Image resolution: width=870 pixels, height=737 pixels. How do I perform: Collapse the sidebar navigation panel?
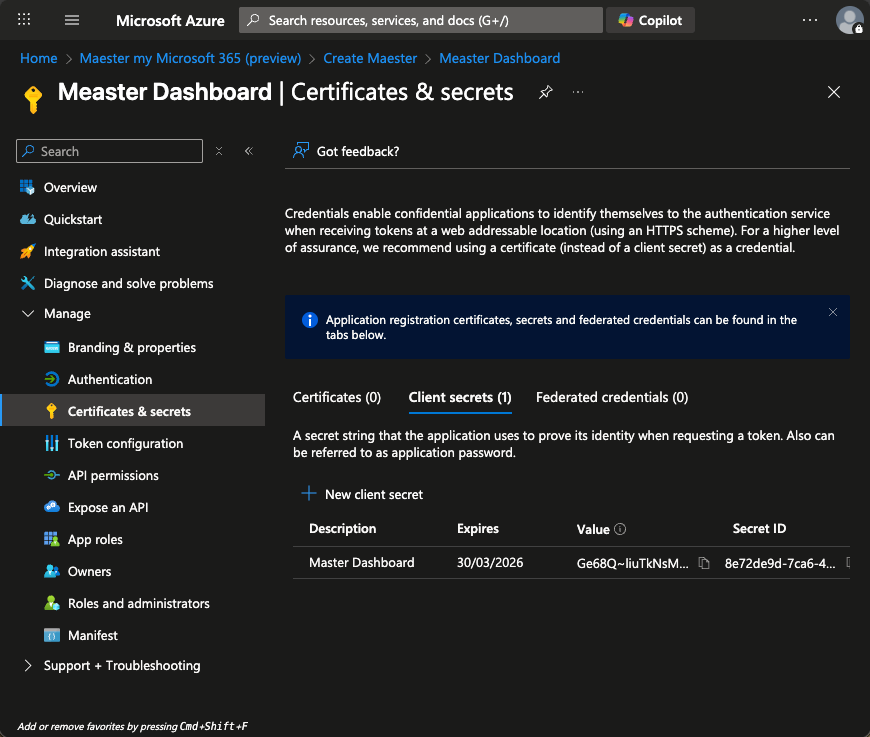249,151
